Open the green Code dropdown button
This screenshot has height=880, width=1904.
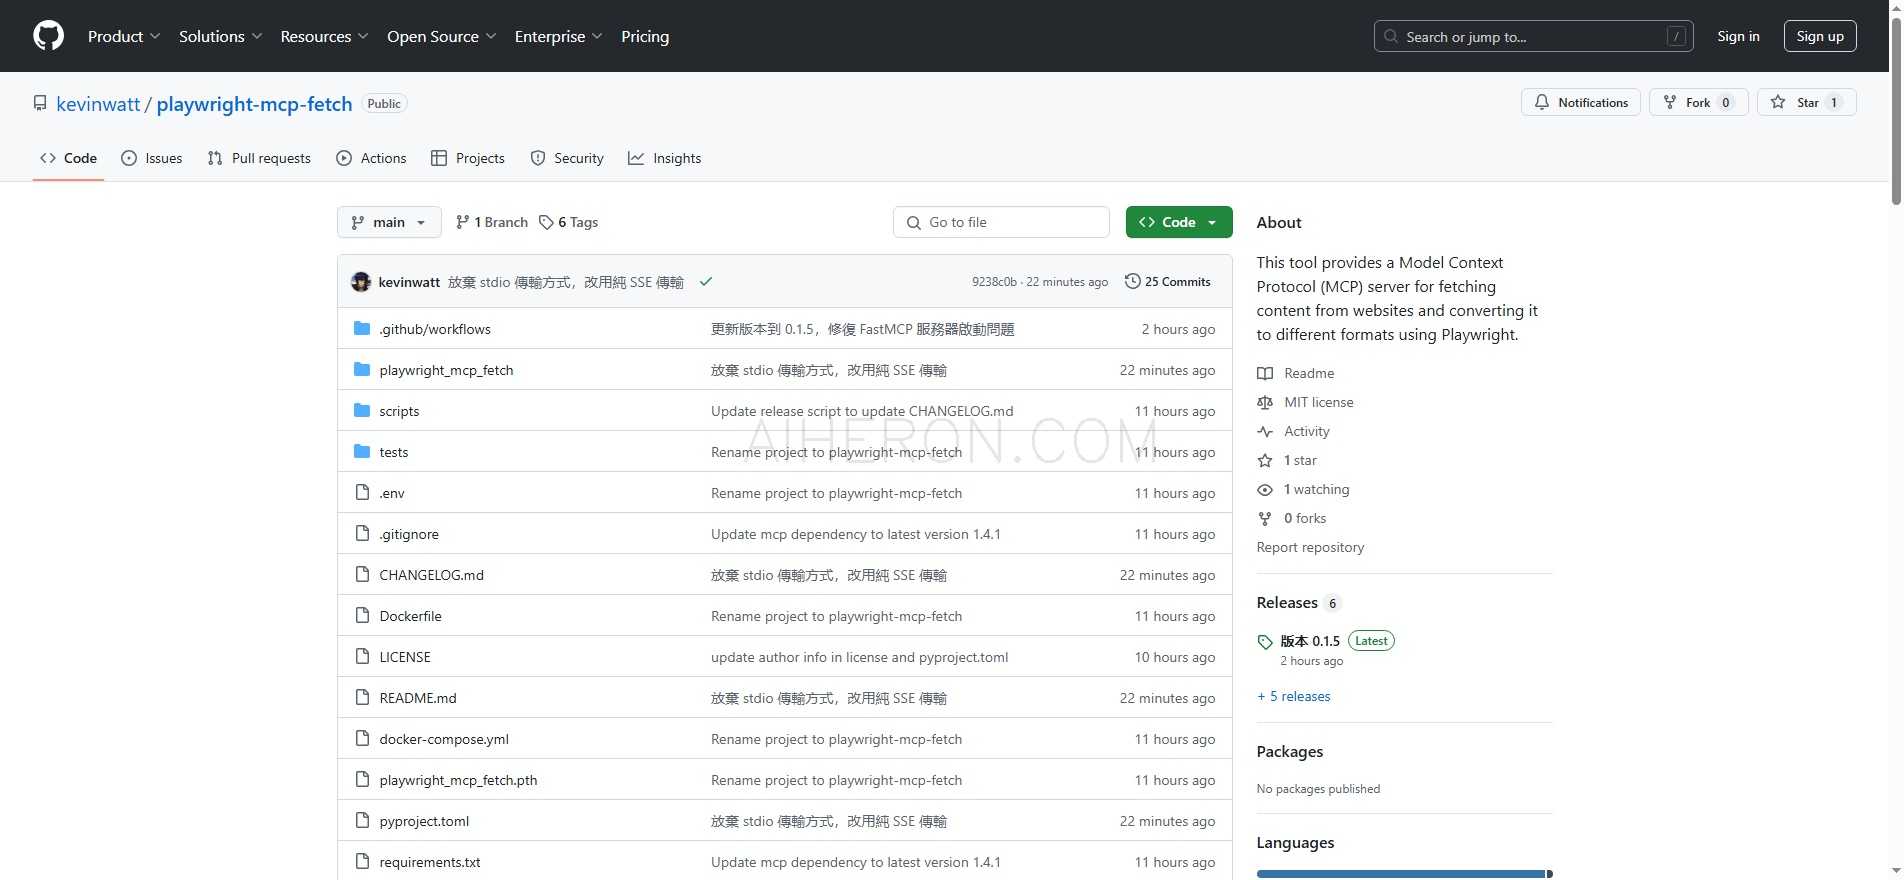(x=1179, y=222)
